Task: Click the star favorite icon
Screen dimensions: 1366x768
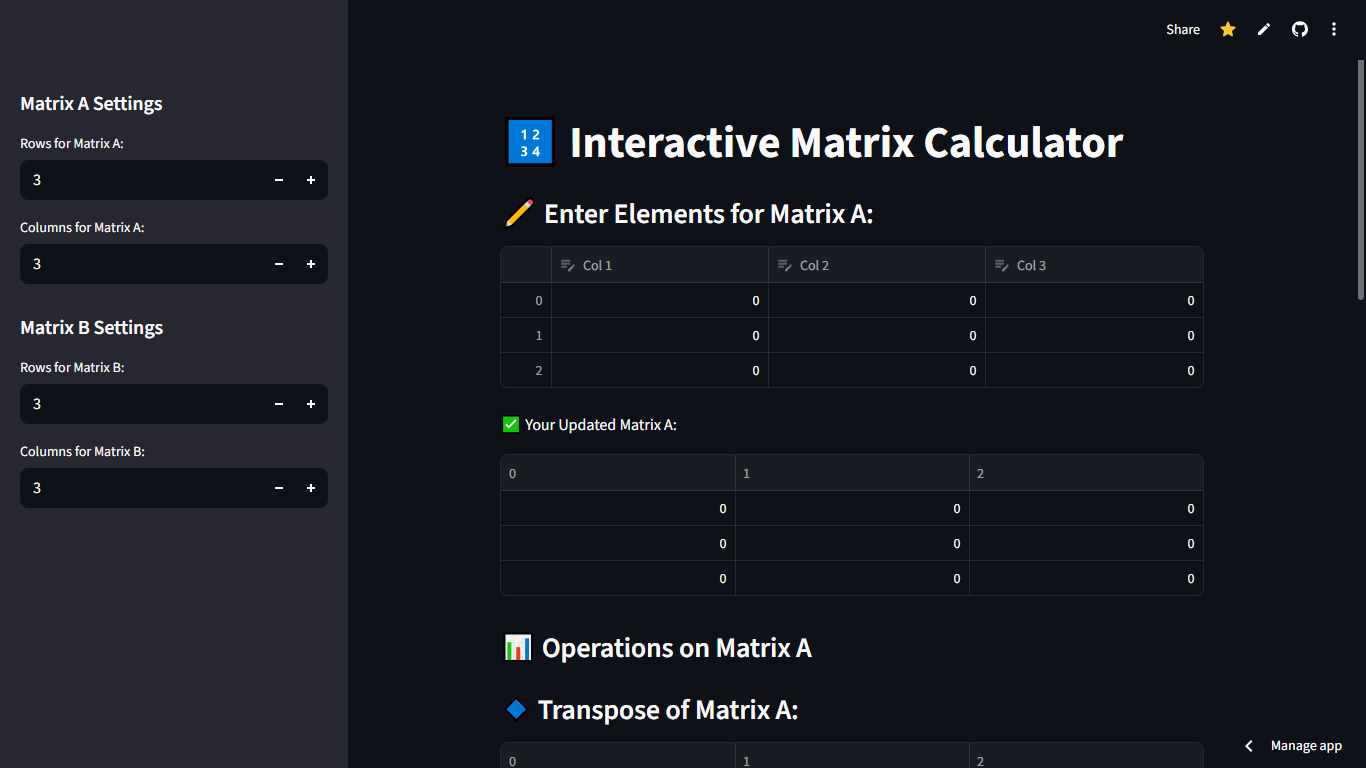Action: pyautogui.click(x=1228, y=30)
